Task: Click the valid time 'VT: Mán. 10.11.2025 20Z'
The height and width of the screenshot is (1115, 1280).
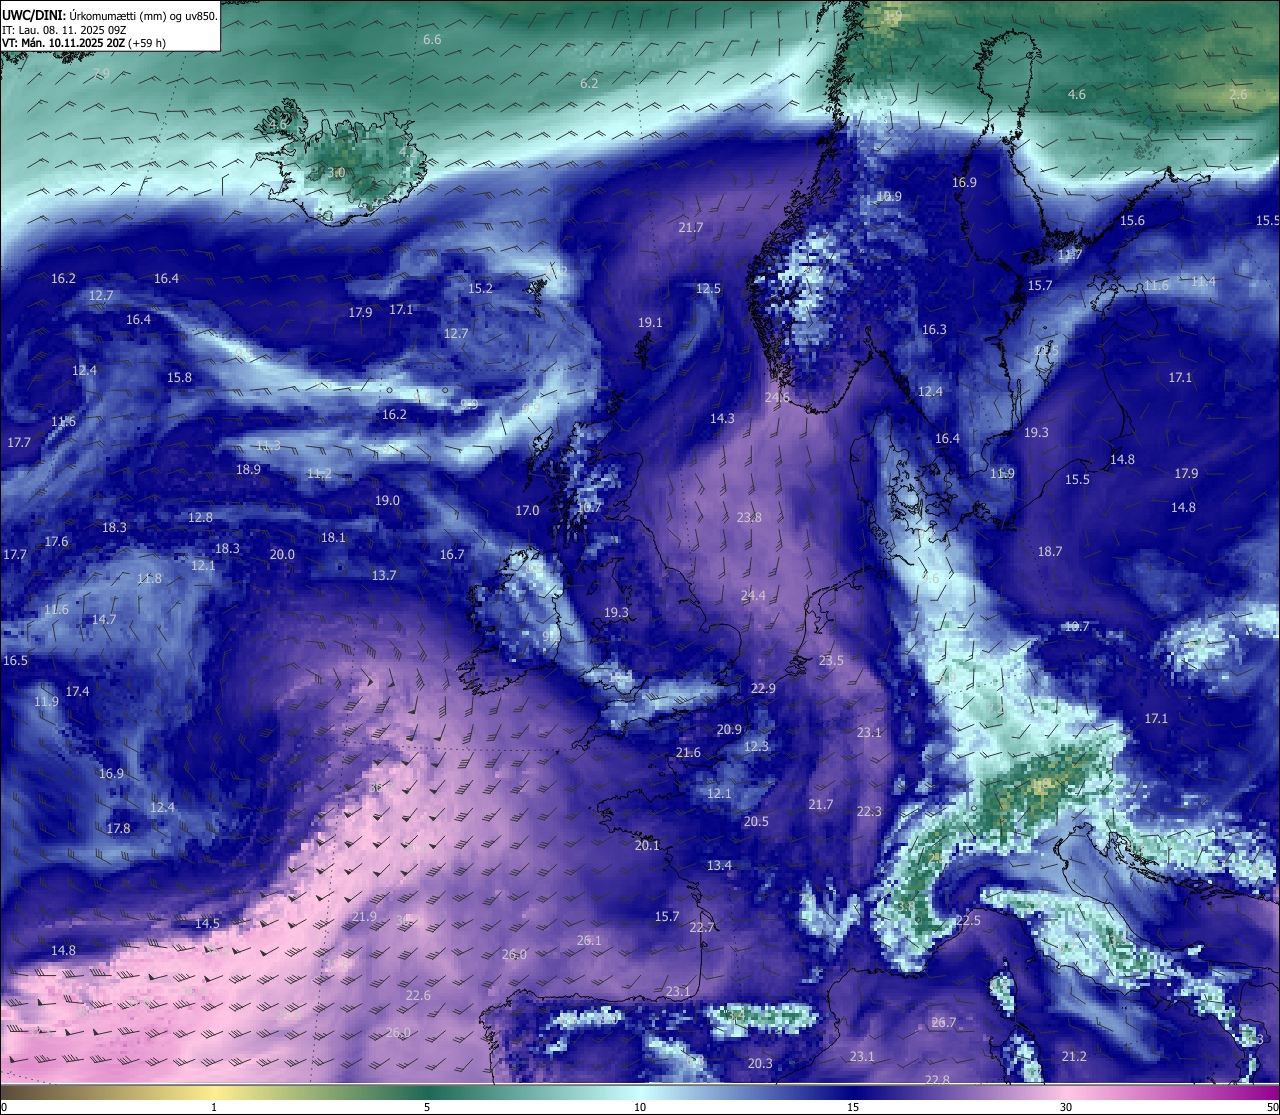Action: tap(63, 43)
